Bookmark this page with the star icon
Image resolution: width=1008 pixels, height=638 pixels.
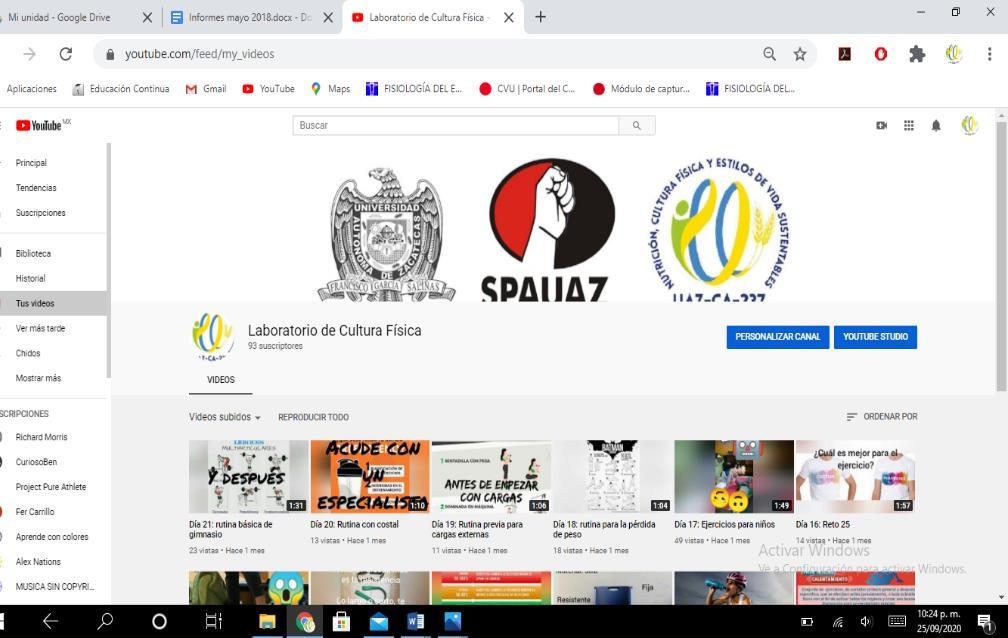coord(800,54)
